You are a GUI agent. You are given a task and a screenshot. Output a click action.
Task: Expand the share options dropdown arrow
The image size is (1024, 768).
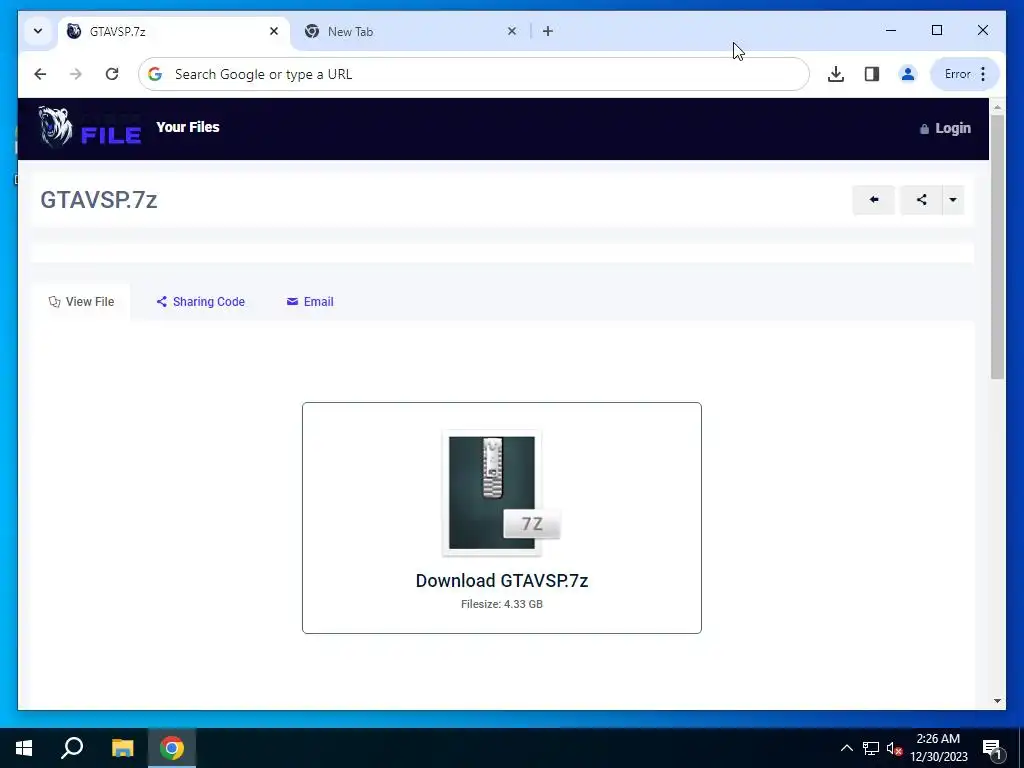point(953,200)
